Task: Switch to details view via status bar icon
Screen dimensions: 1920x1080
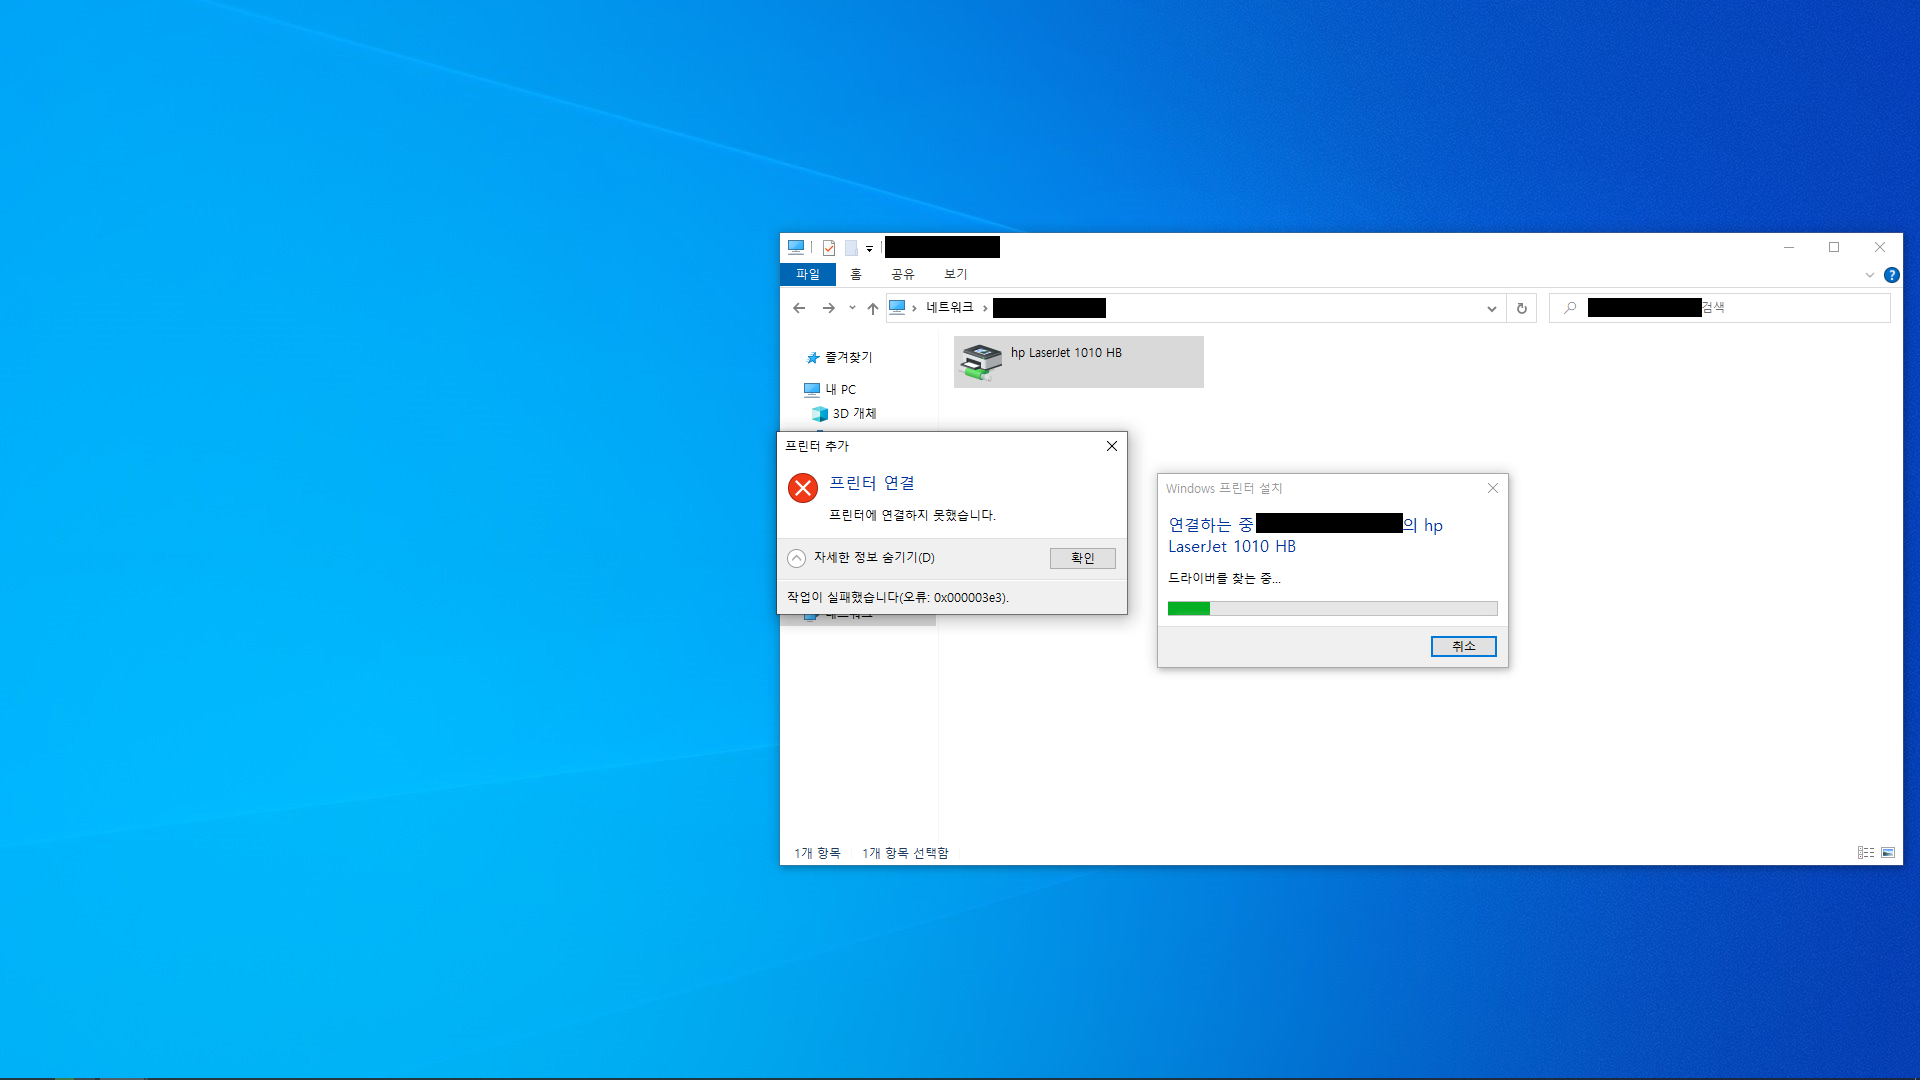Action: click(x=1866, y=853)
